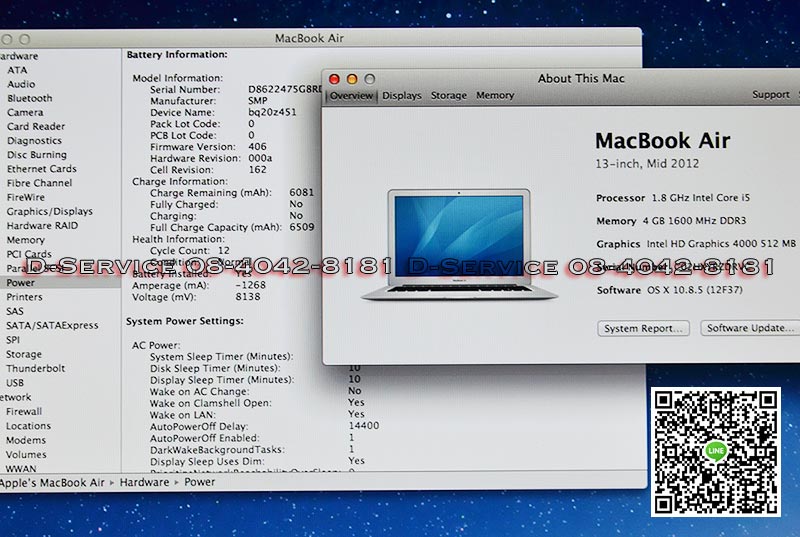This screenshot has height=537, width=800.
Task: Click the System Power Settings heading
Action: (x=185, y=321)
